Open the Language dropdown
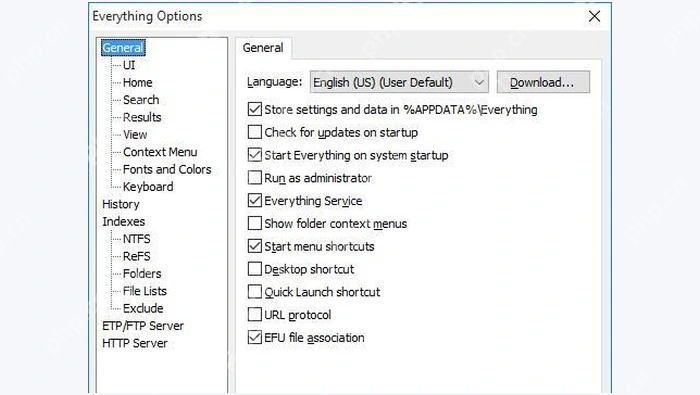Screen dimensions: 700x395 pyautogui.click(x=399, y=82)
